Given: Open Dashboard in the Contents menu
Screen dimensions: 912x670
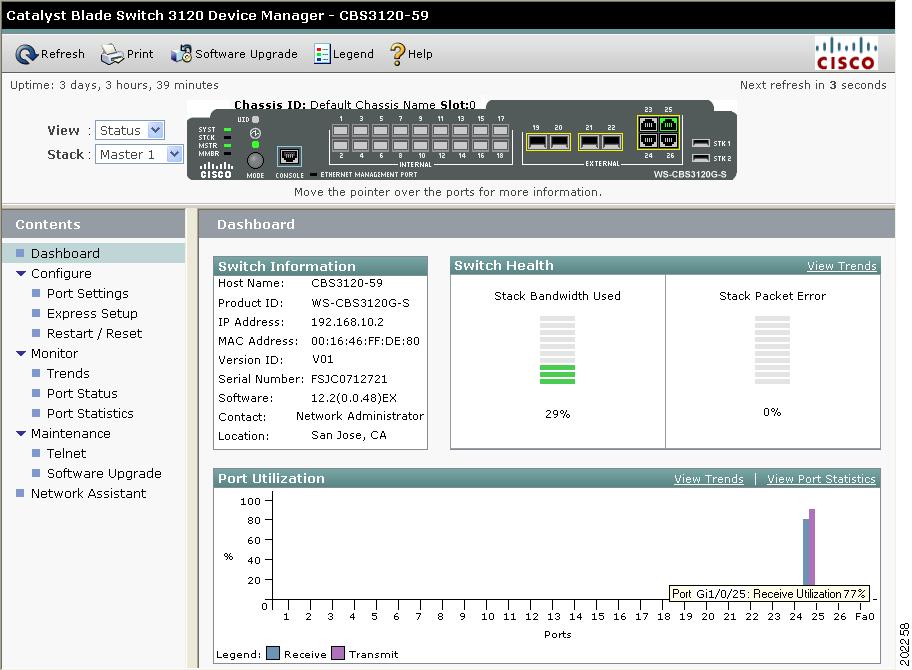Looking at the screenshot, I should click(x=65, y=254).
